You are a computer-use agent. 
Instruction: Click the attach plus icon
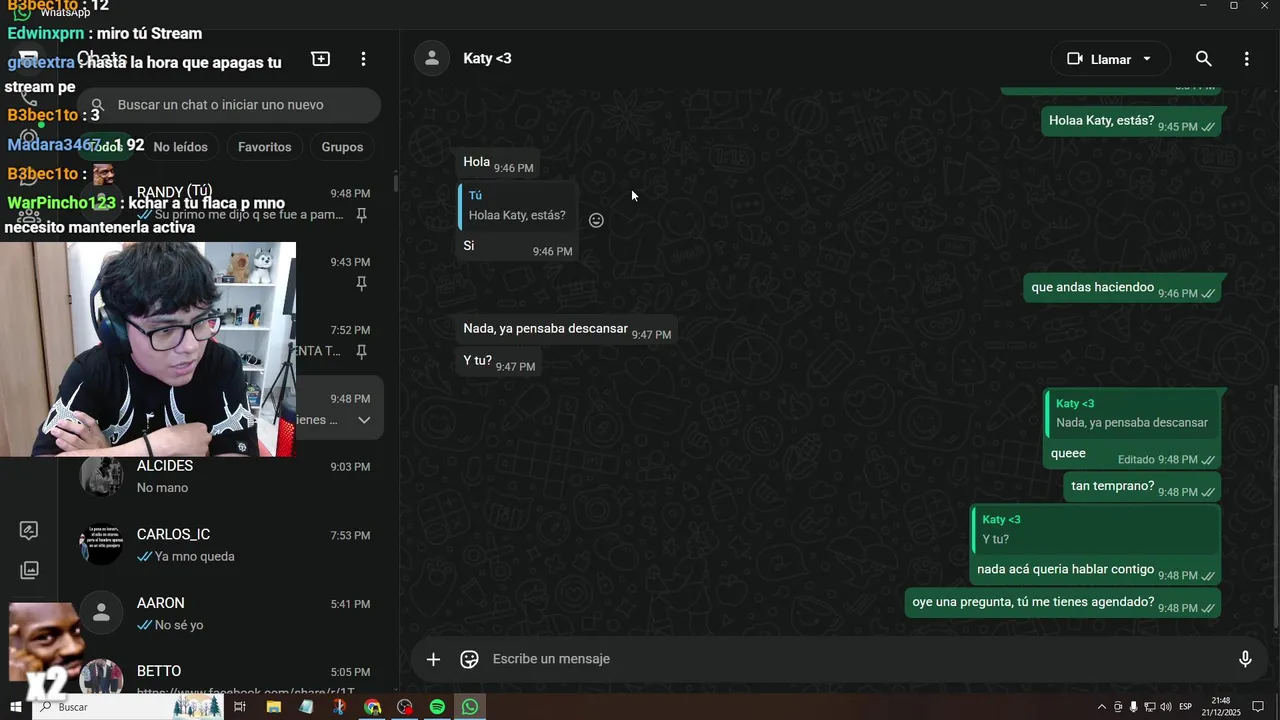433,659
